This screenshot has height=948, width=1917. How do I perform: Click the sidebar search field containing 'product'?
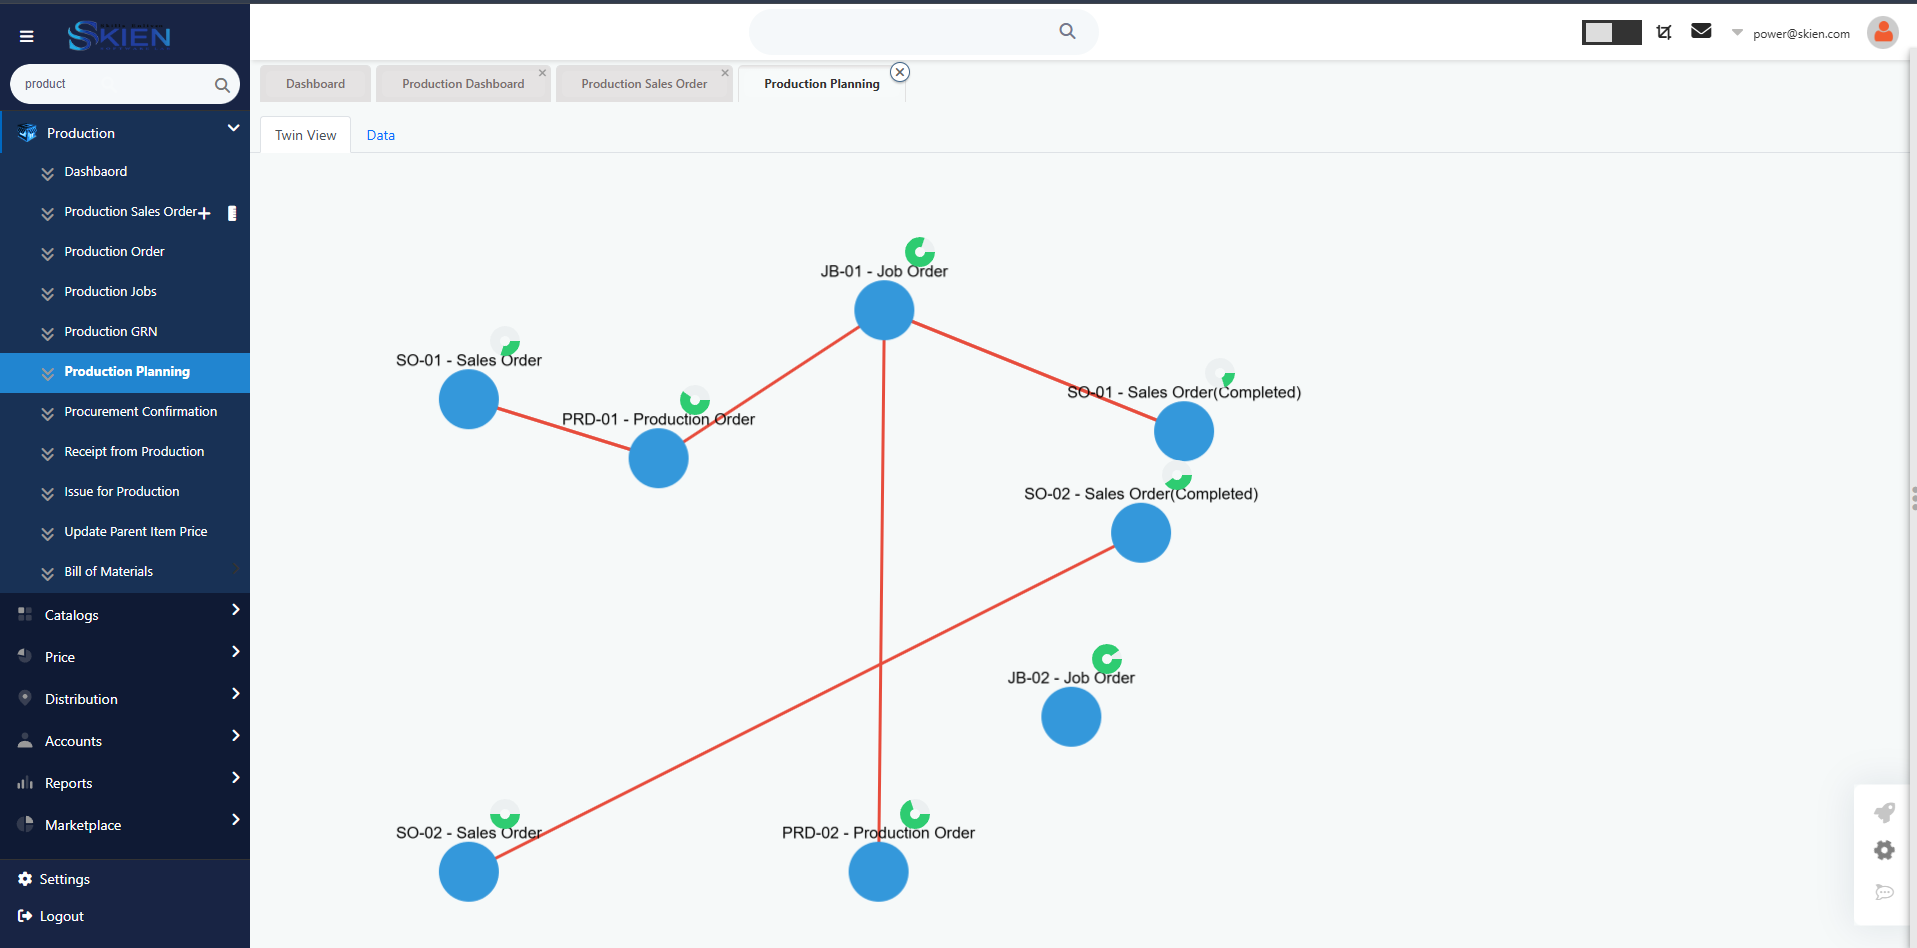[x=110, y=85]
